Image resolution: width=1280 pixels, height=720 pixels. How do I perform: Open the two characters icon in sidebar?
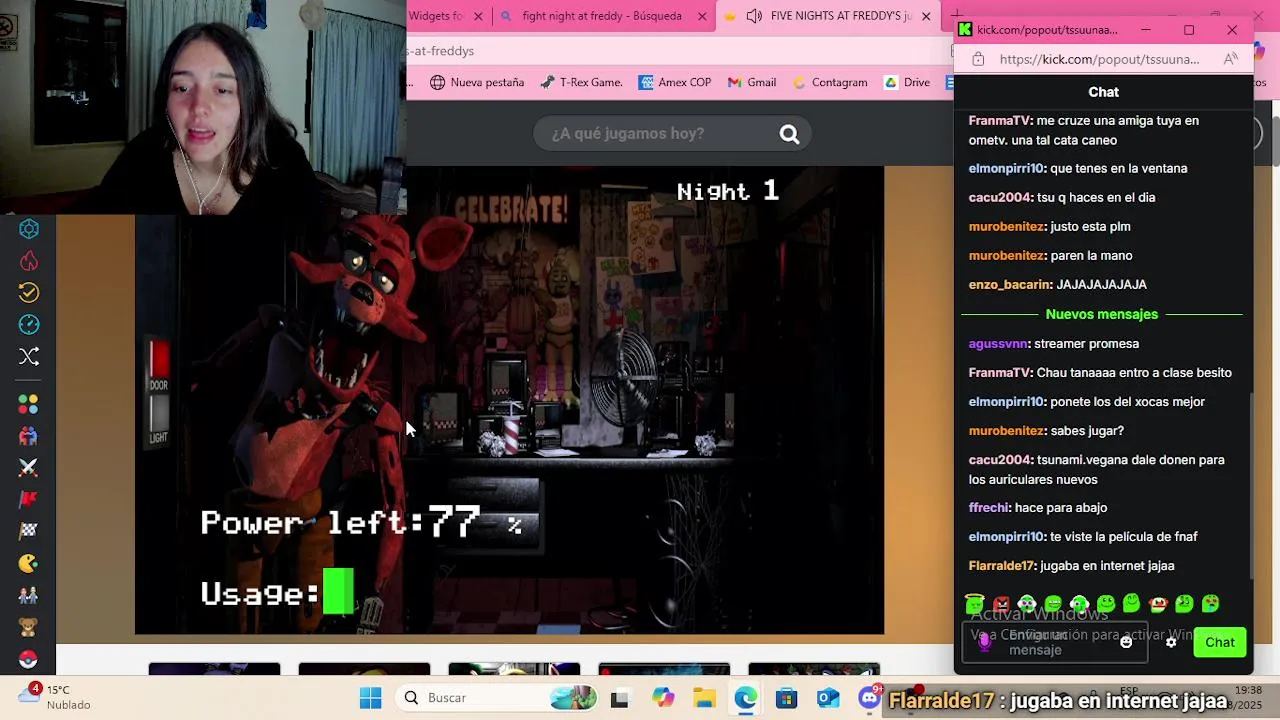(x=29, y=596)
